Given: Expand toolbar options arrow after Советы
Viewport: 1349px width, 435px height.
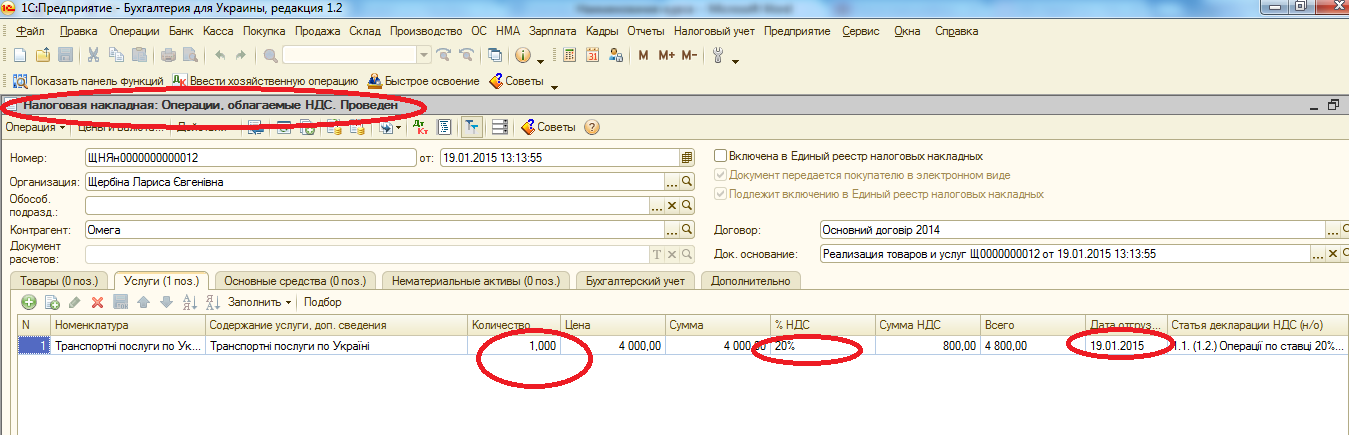Looking at the screenshot, I should (555, 86).
